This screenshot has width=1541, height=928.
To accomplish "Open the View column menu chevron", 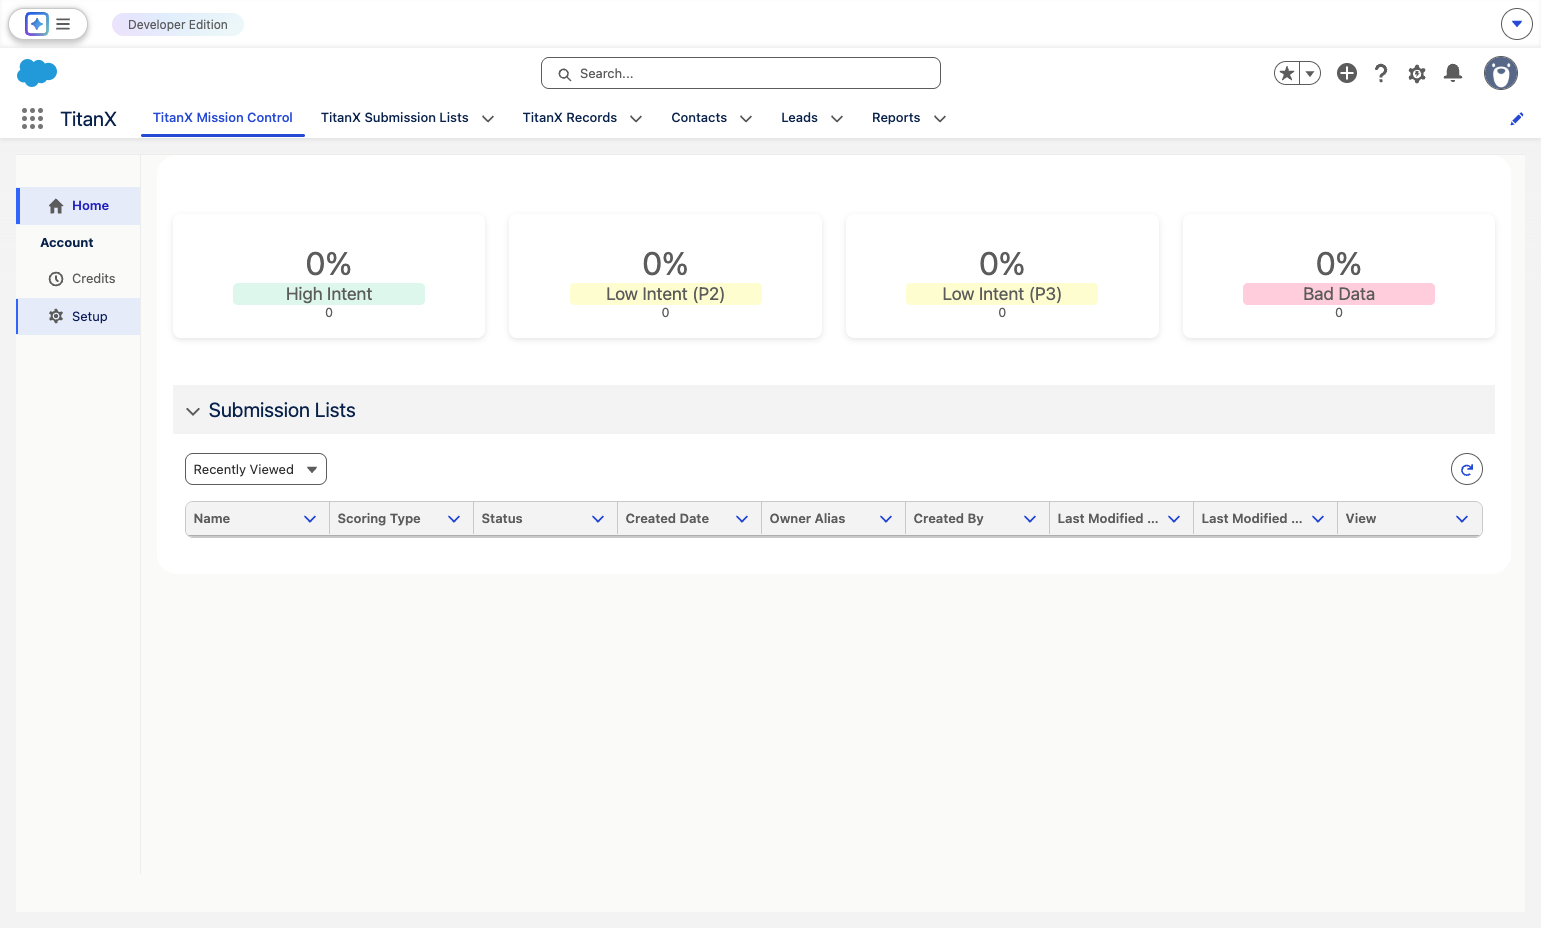I will [x=1462, y=519].
